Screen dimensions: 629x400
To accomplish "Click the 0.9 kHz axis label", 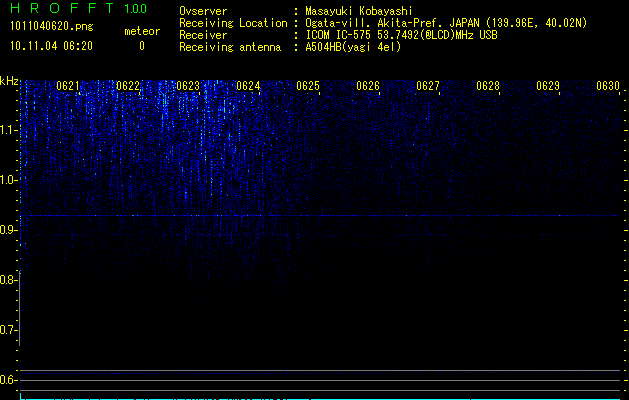I will [x=8, y=230].
